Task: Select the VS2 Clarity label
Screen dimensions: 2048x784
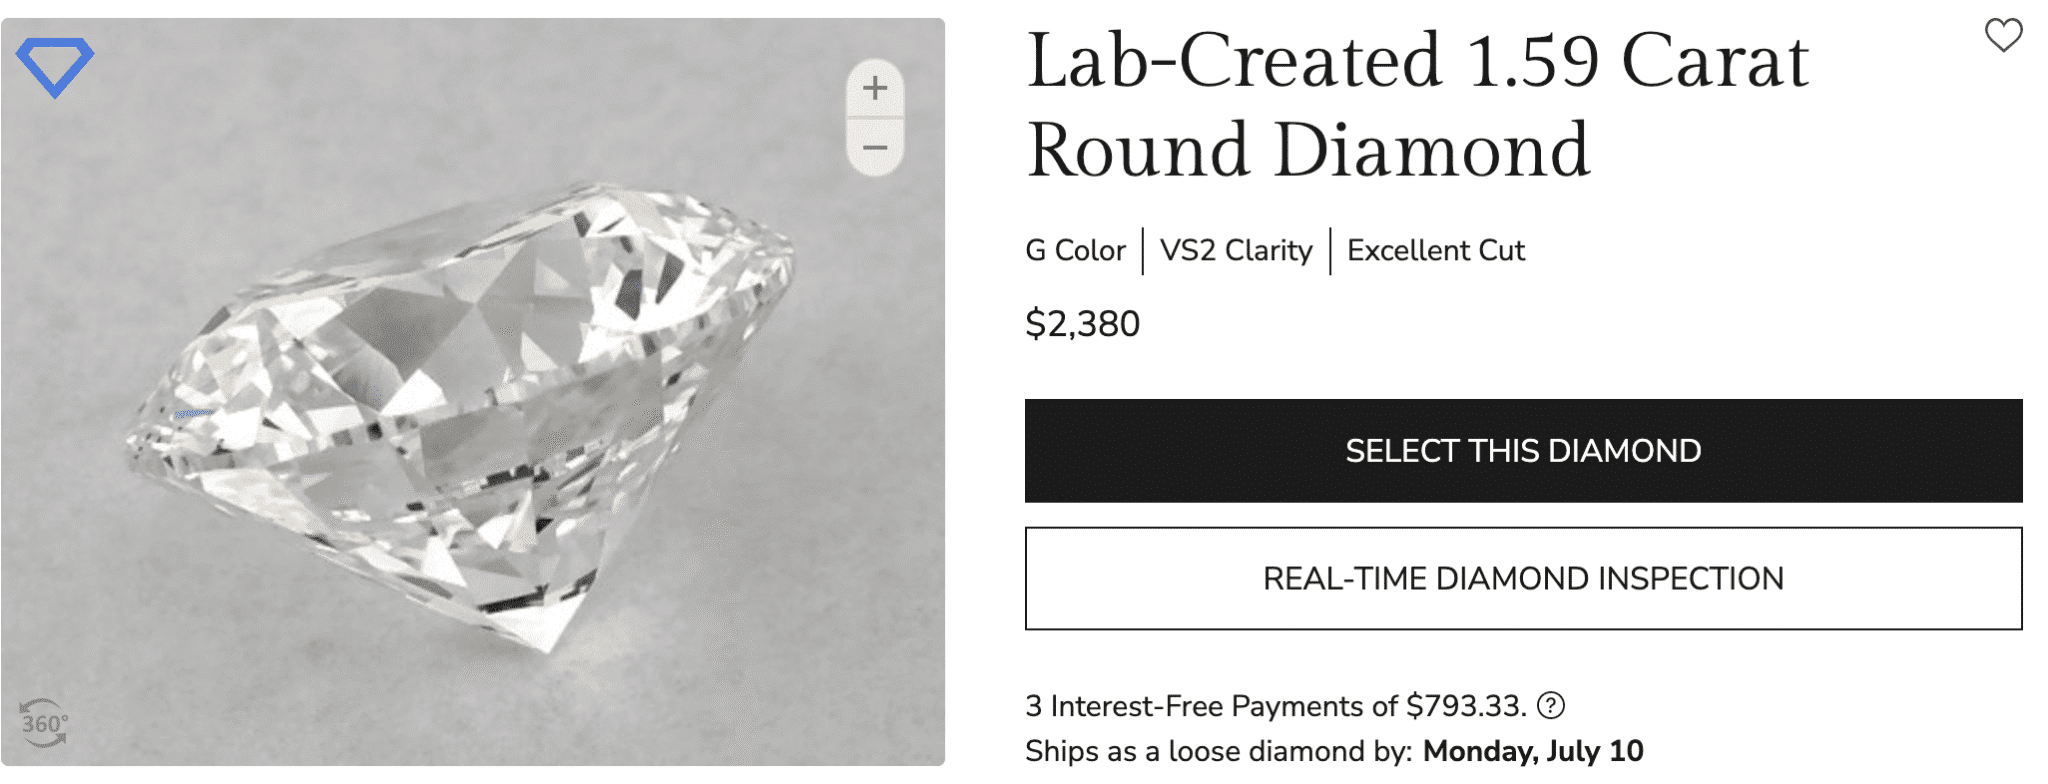Action: coord(1236,250)
